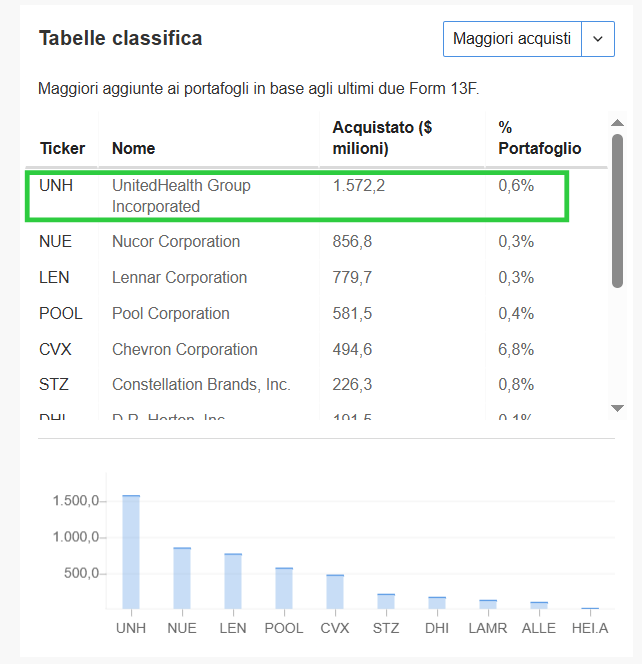Screen dimensions: 642x664
Task: Click Pool Corporation name
Action: coord(171,313)
